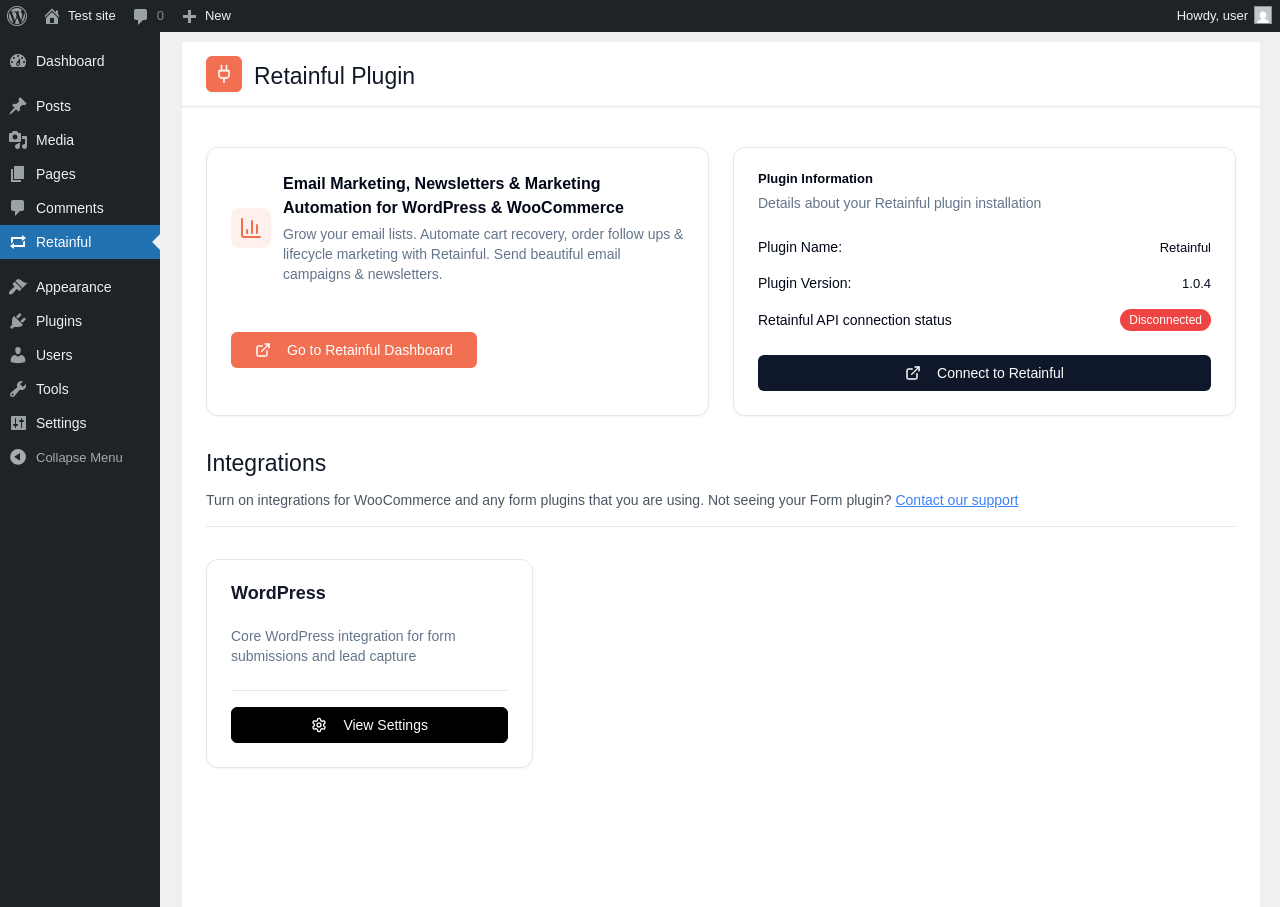The image size is (1280, 907).
Task: Click the orange chart icon in marketing card
Action: (251, 228)
